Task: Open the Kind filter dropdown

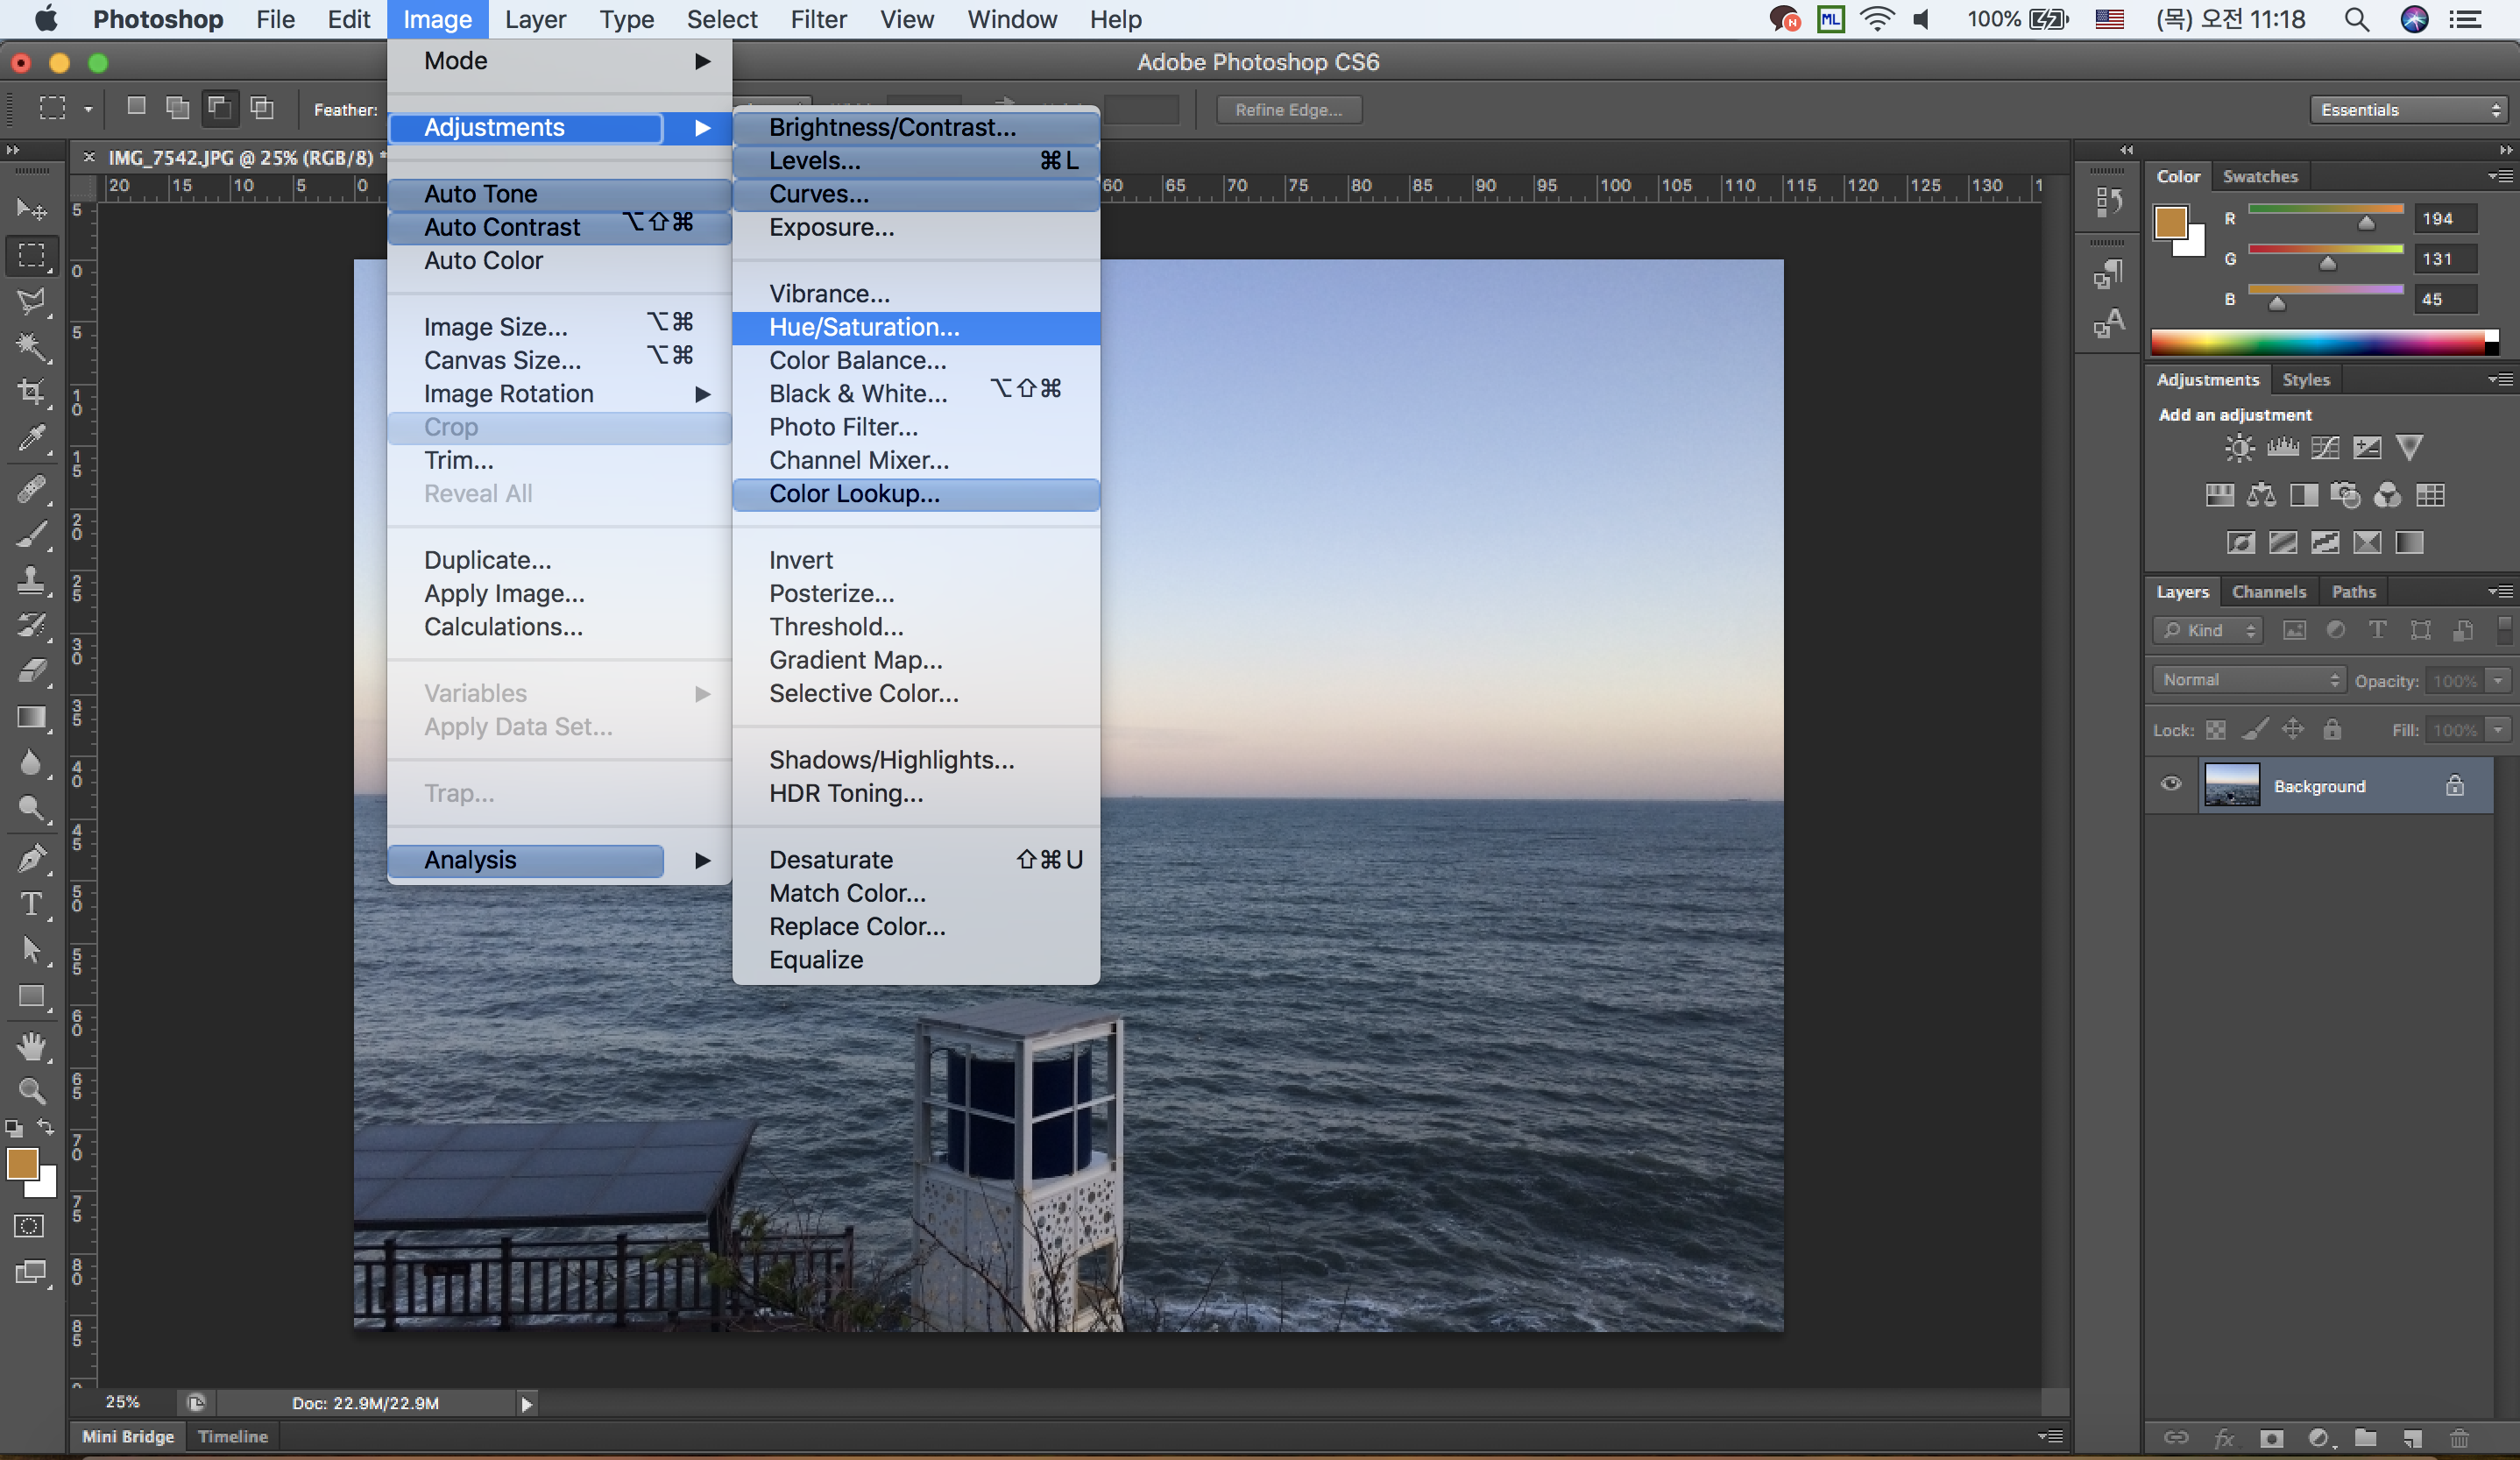Action: 2207,630
